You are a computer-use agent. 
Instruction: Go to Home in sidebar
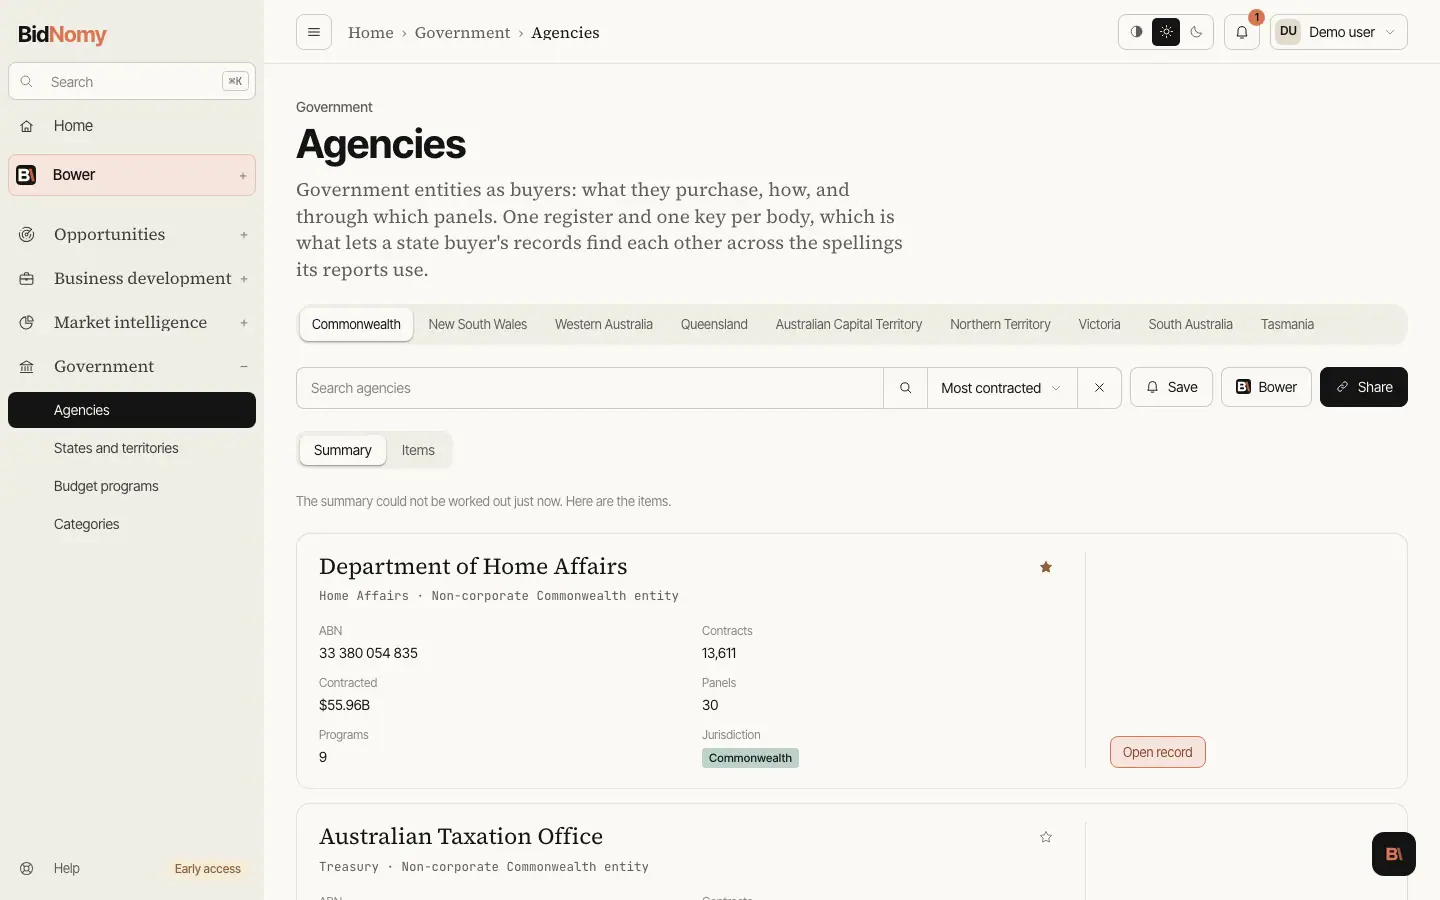pyautogui.click(x=132, y=126)
